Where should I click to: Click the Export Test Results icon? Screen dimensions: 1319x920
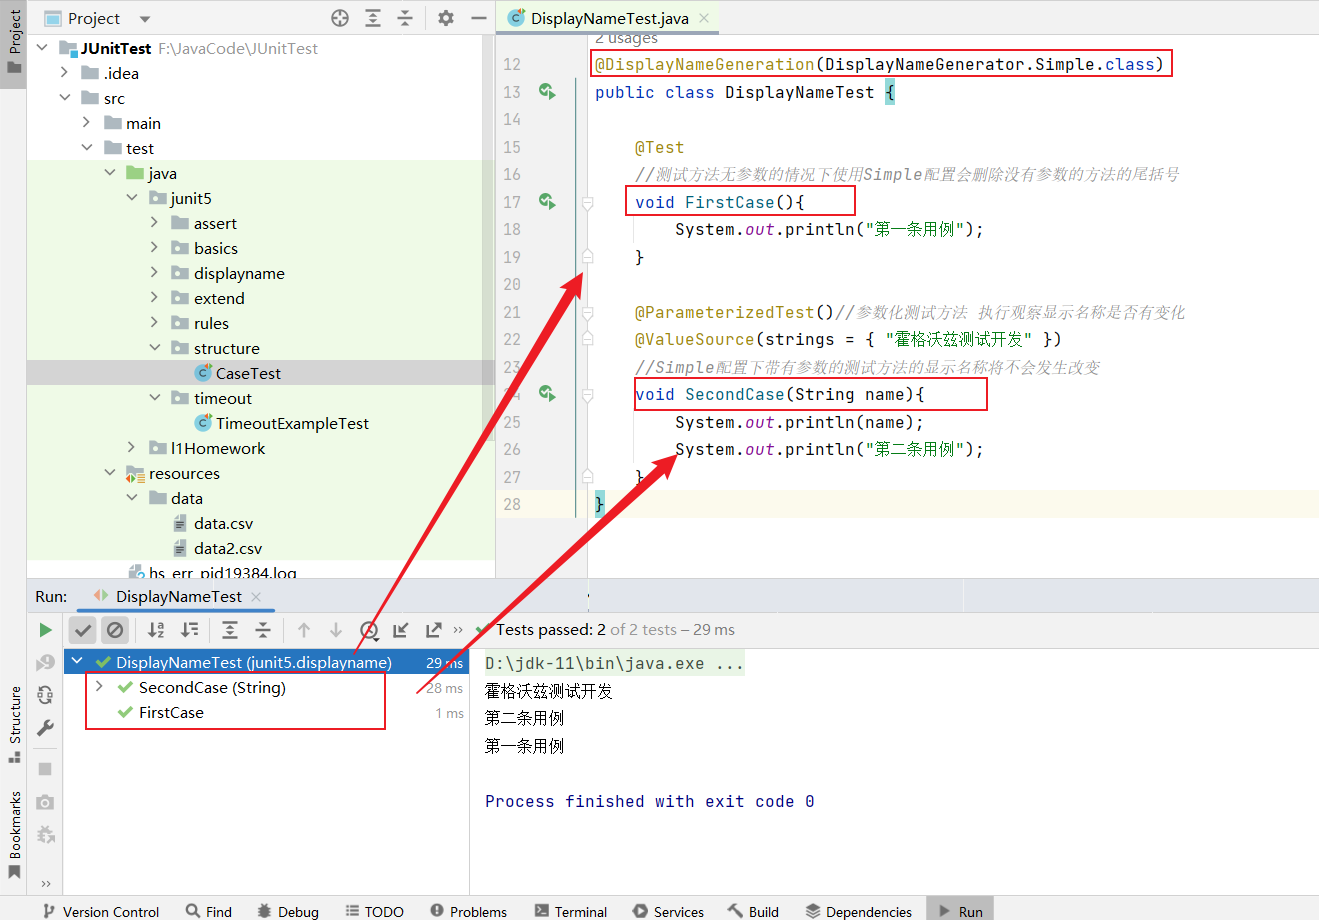point(433,630)
